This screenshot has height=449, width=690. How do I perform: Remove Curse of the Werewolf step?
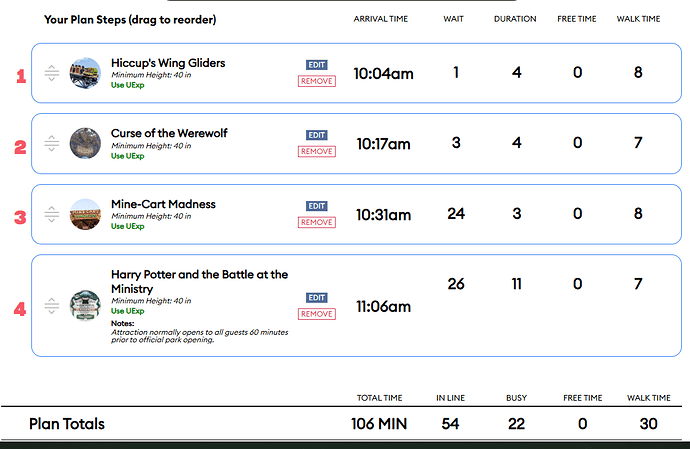coord(317,151)
